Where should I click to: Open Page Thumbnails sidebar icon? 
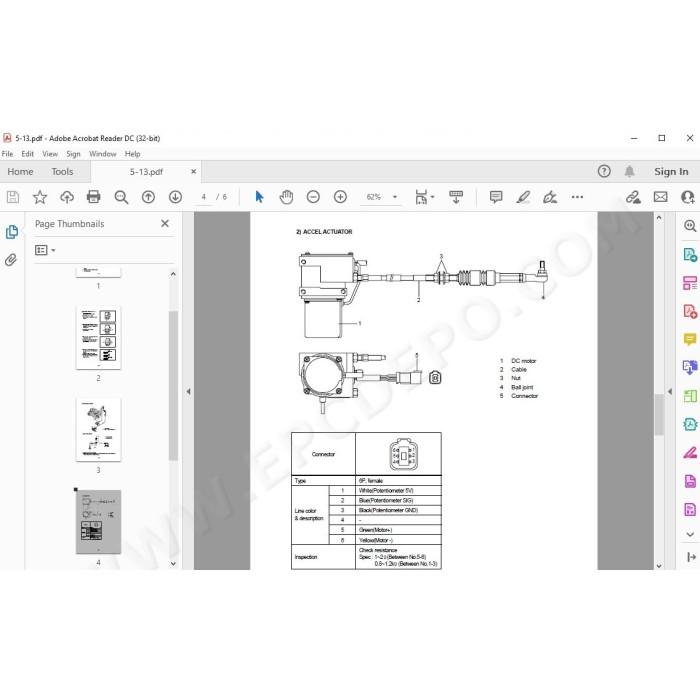12,232
